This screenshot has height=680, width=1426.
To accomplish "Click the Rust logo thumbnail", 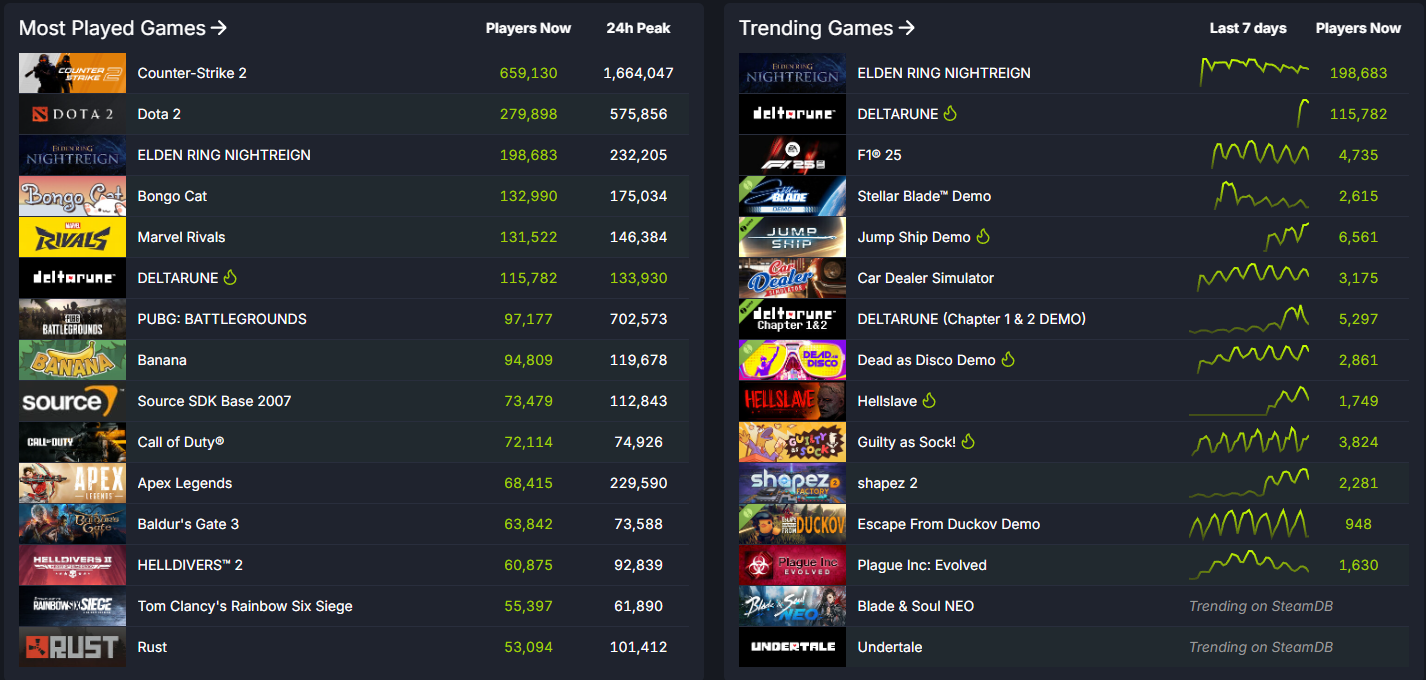I will point(72,647).
